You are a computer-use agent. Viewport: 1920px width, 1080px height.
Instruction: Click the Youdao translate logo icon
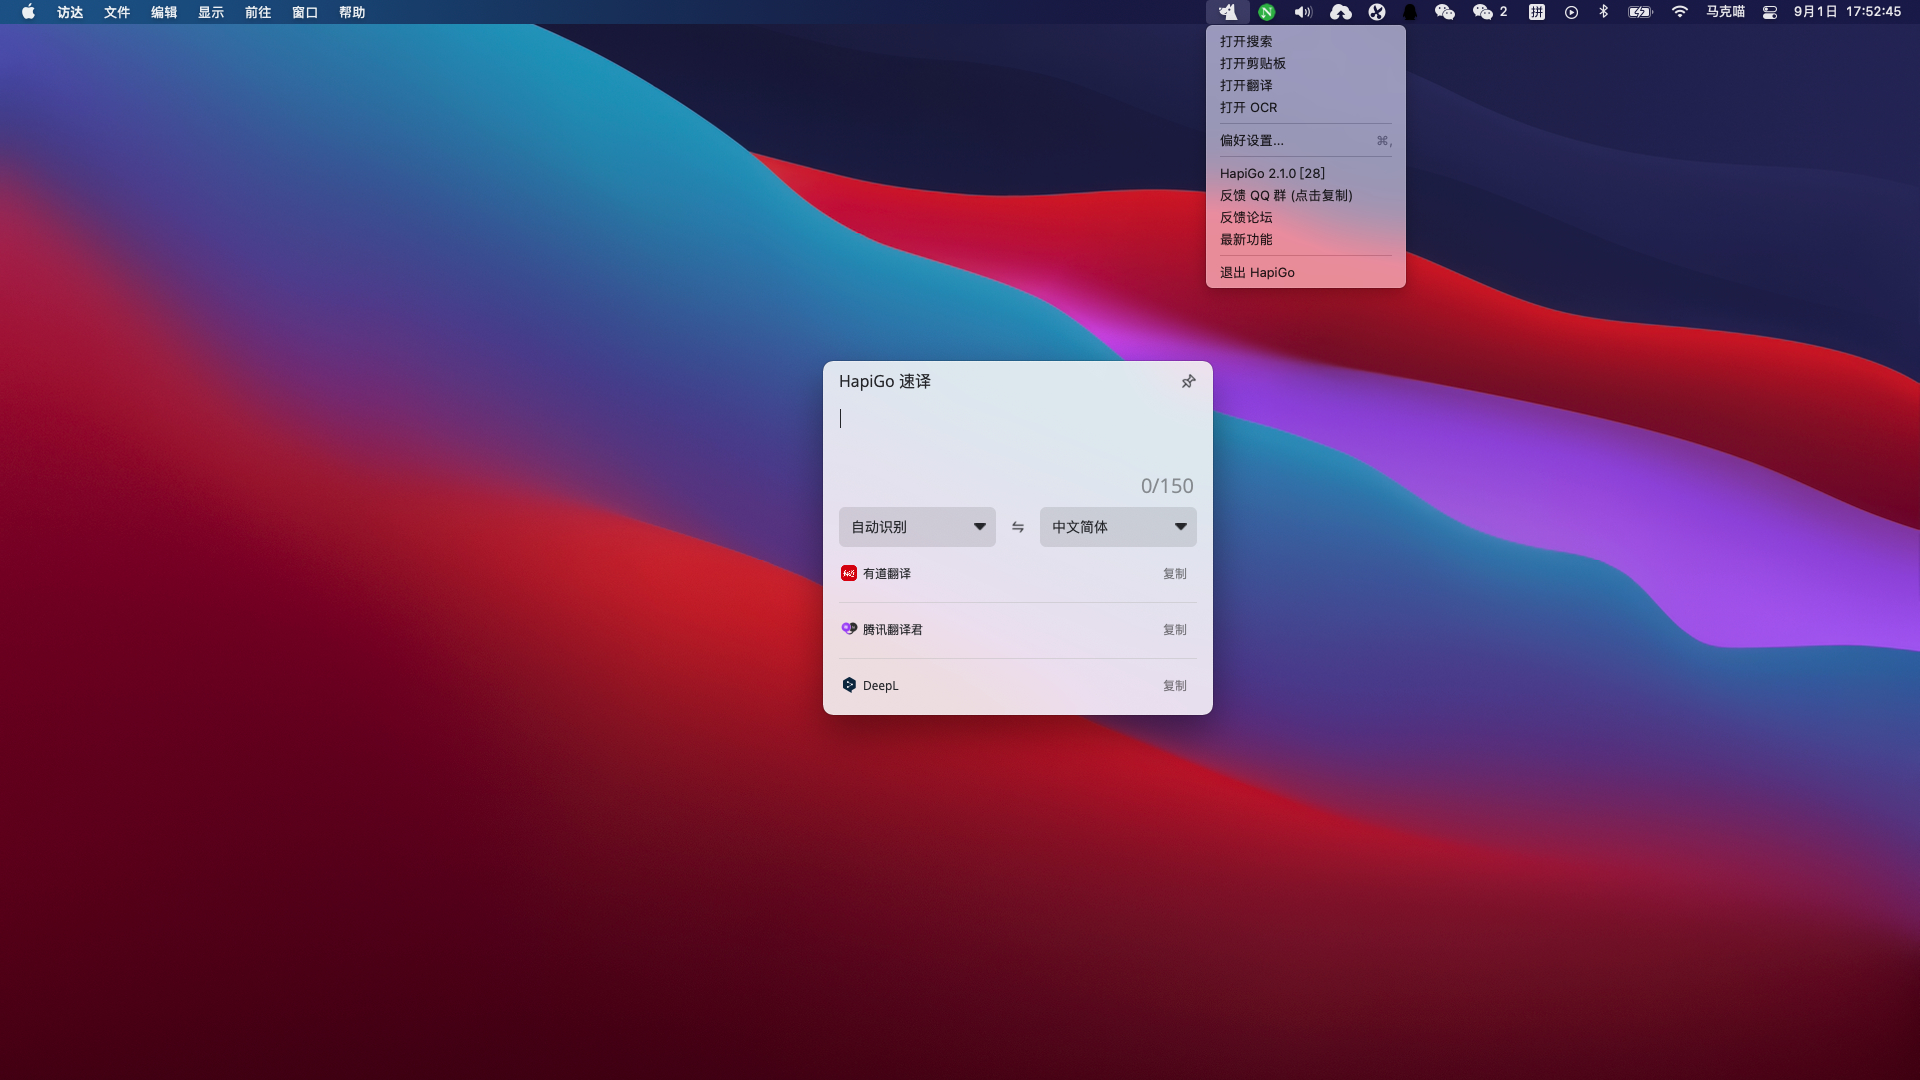(x=848, y=573)
